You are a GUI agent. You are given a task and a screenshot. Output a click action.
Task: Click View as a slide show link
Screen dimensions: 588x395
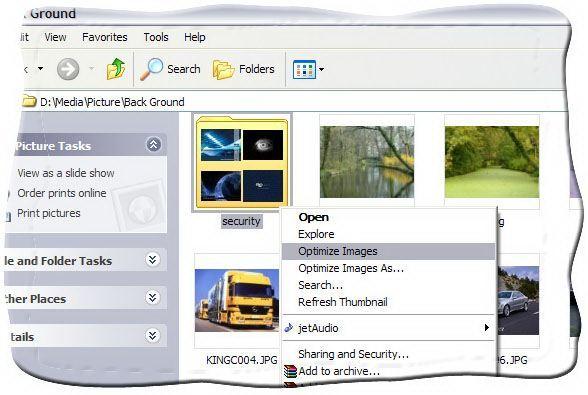(x=66, y=173)
